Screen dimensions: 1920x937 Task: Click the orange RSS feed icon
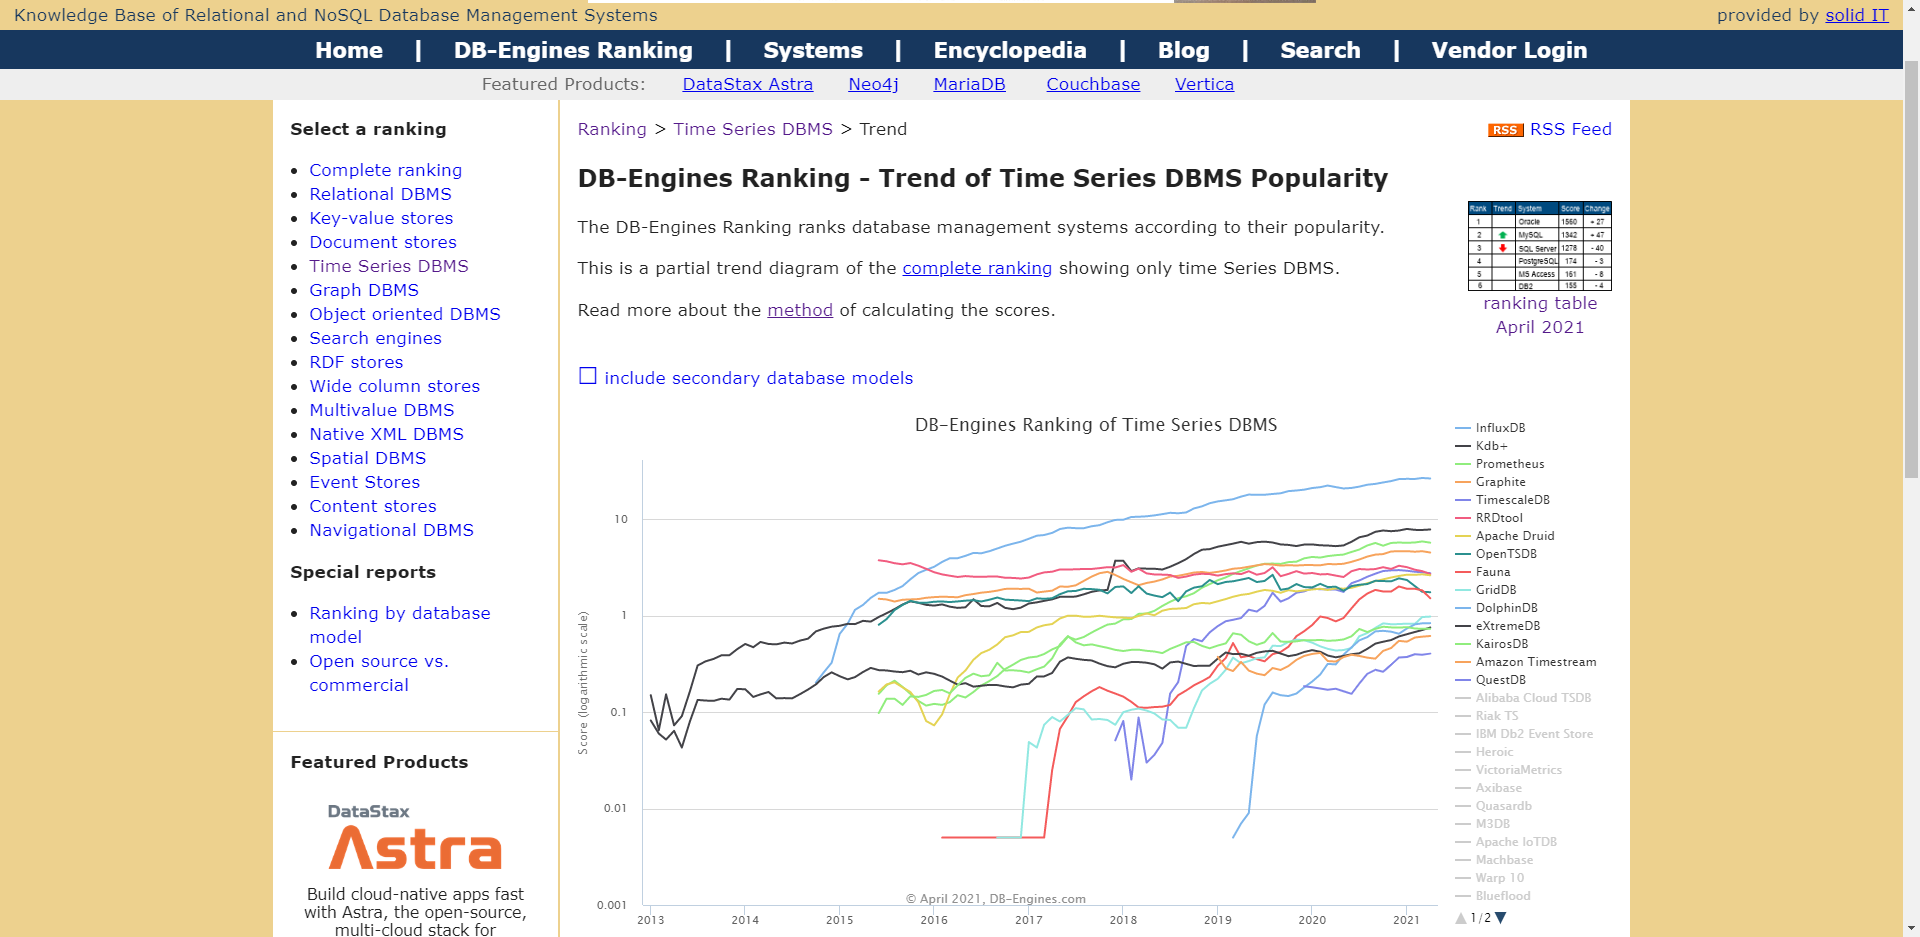pos(1505,130)
